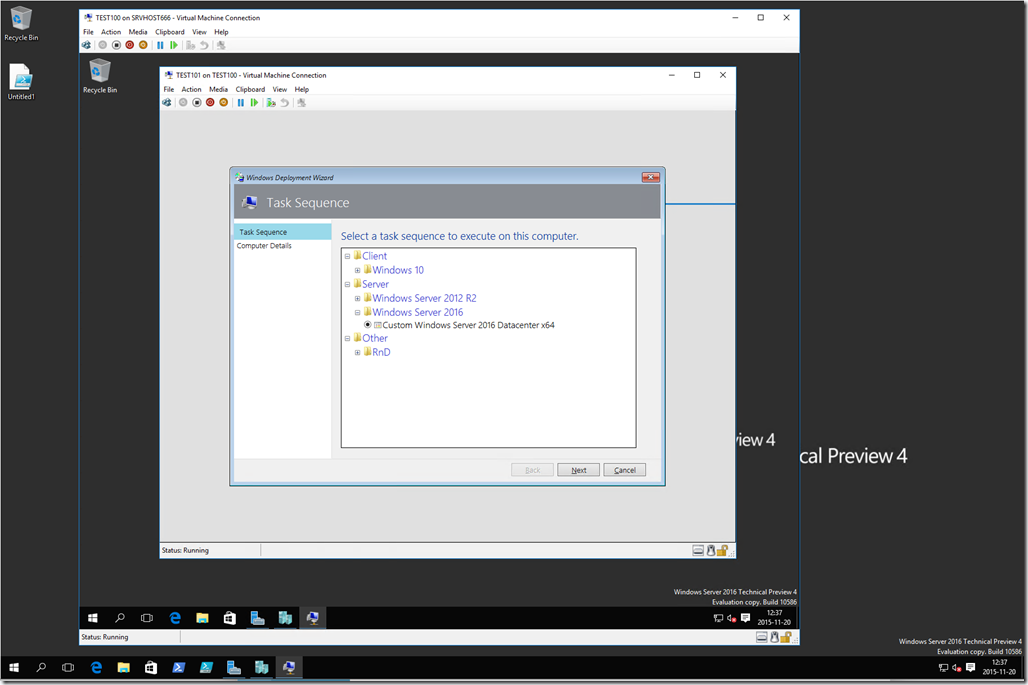The width and height of the screenshot is (1028, 685).
Task: Launch Microsoft Edge from the taskbar
Action: click(96, 667)
